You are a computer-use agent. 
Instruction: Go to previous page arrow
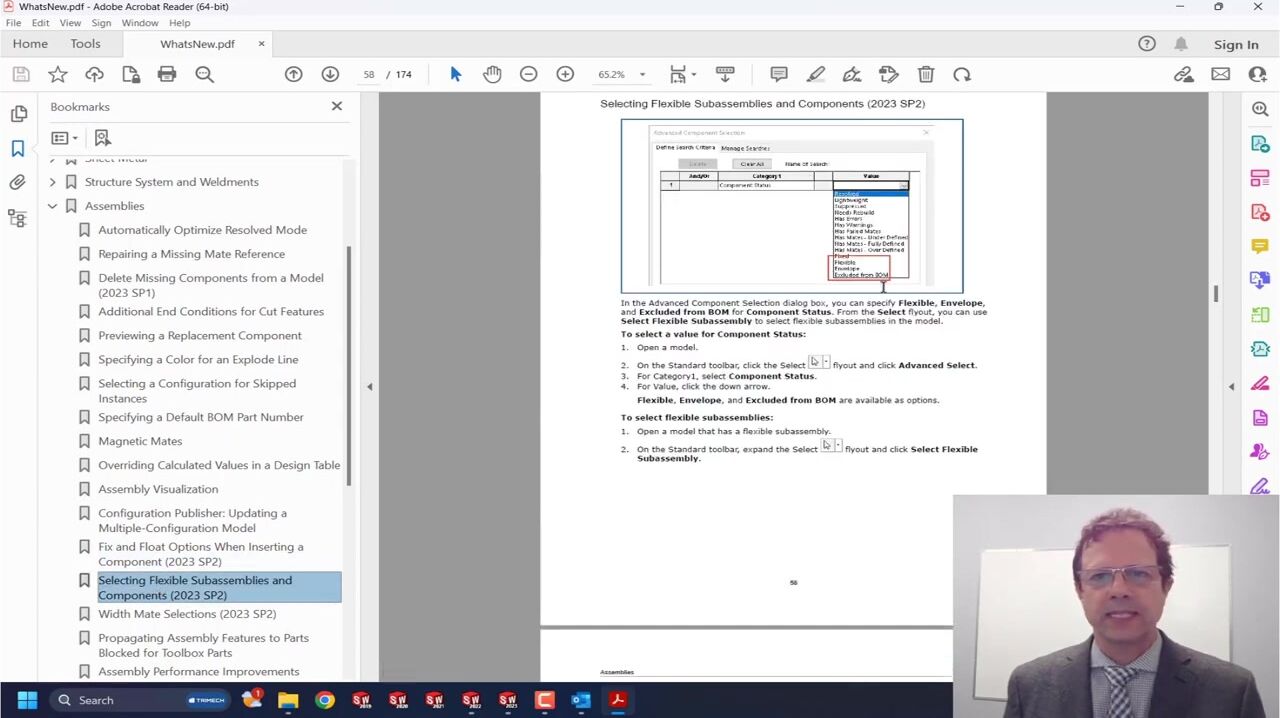tap(293, 74)
